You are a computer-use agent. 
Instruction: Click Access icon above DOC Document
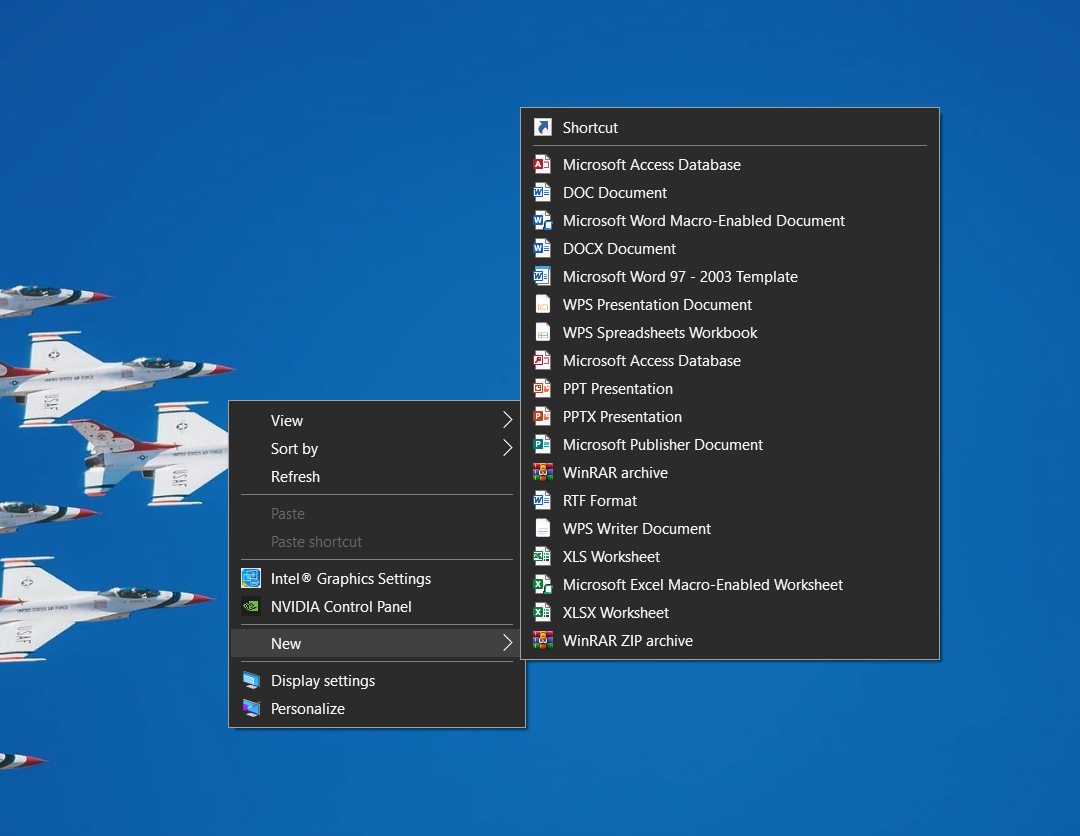tap(543, 165)
